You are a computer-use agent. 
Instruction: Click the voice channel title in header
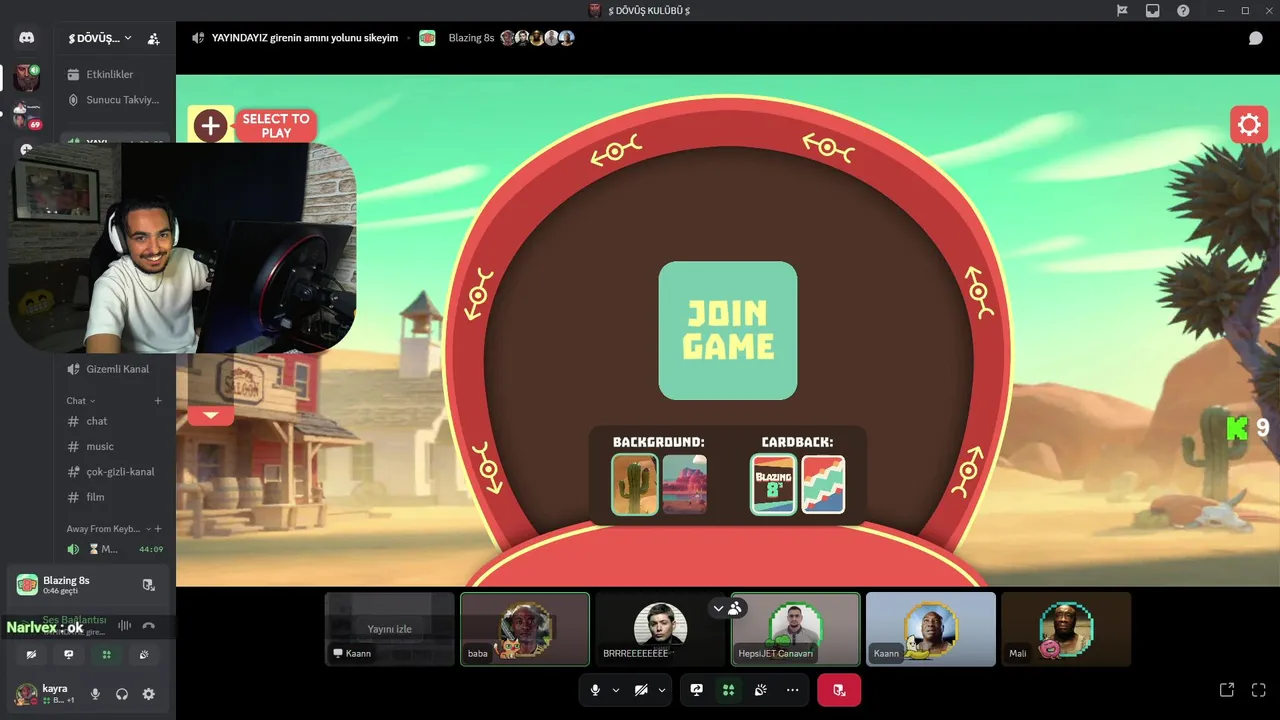pos(305,38)
